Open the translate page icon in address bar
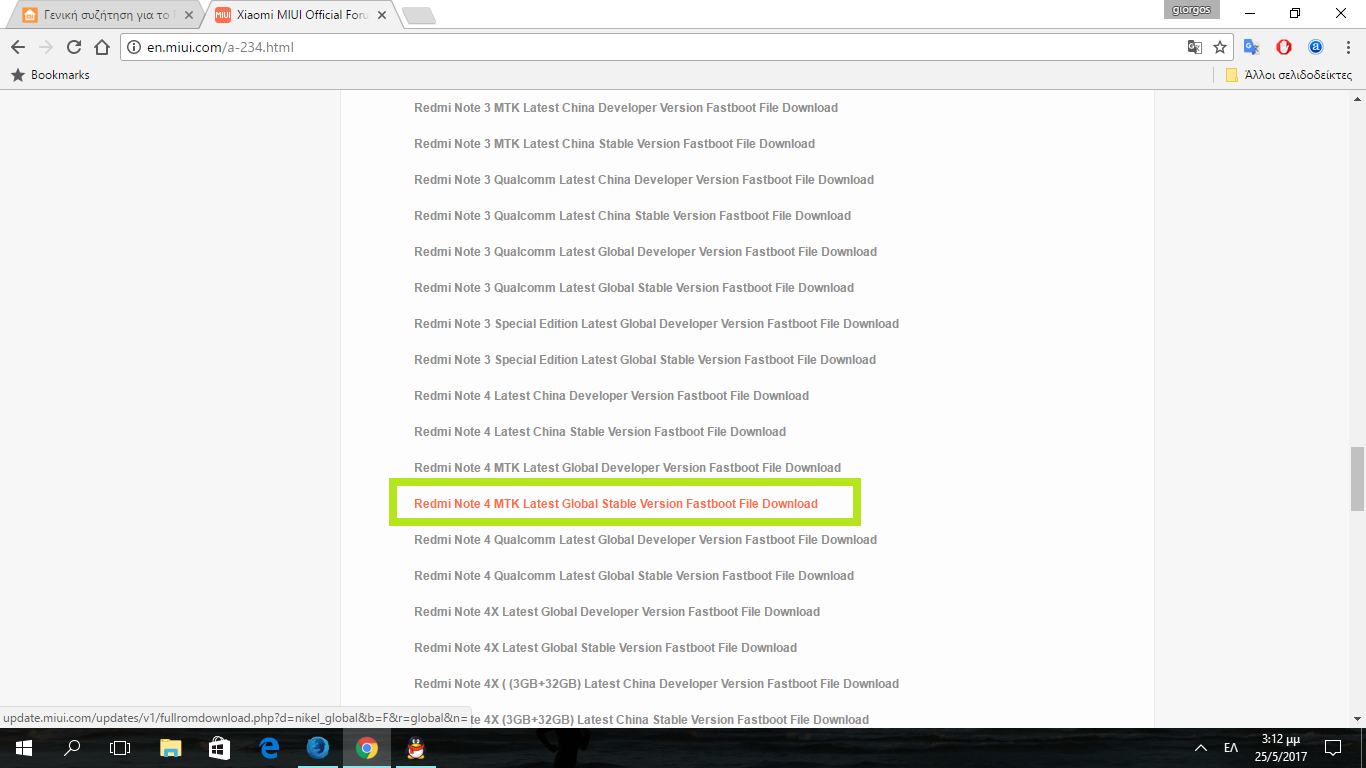The image size is (1366, 768). click(x=1195, y=47)
